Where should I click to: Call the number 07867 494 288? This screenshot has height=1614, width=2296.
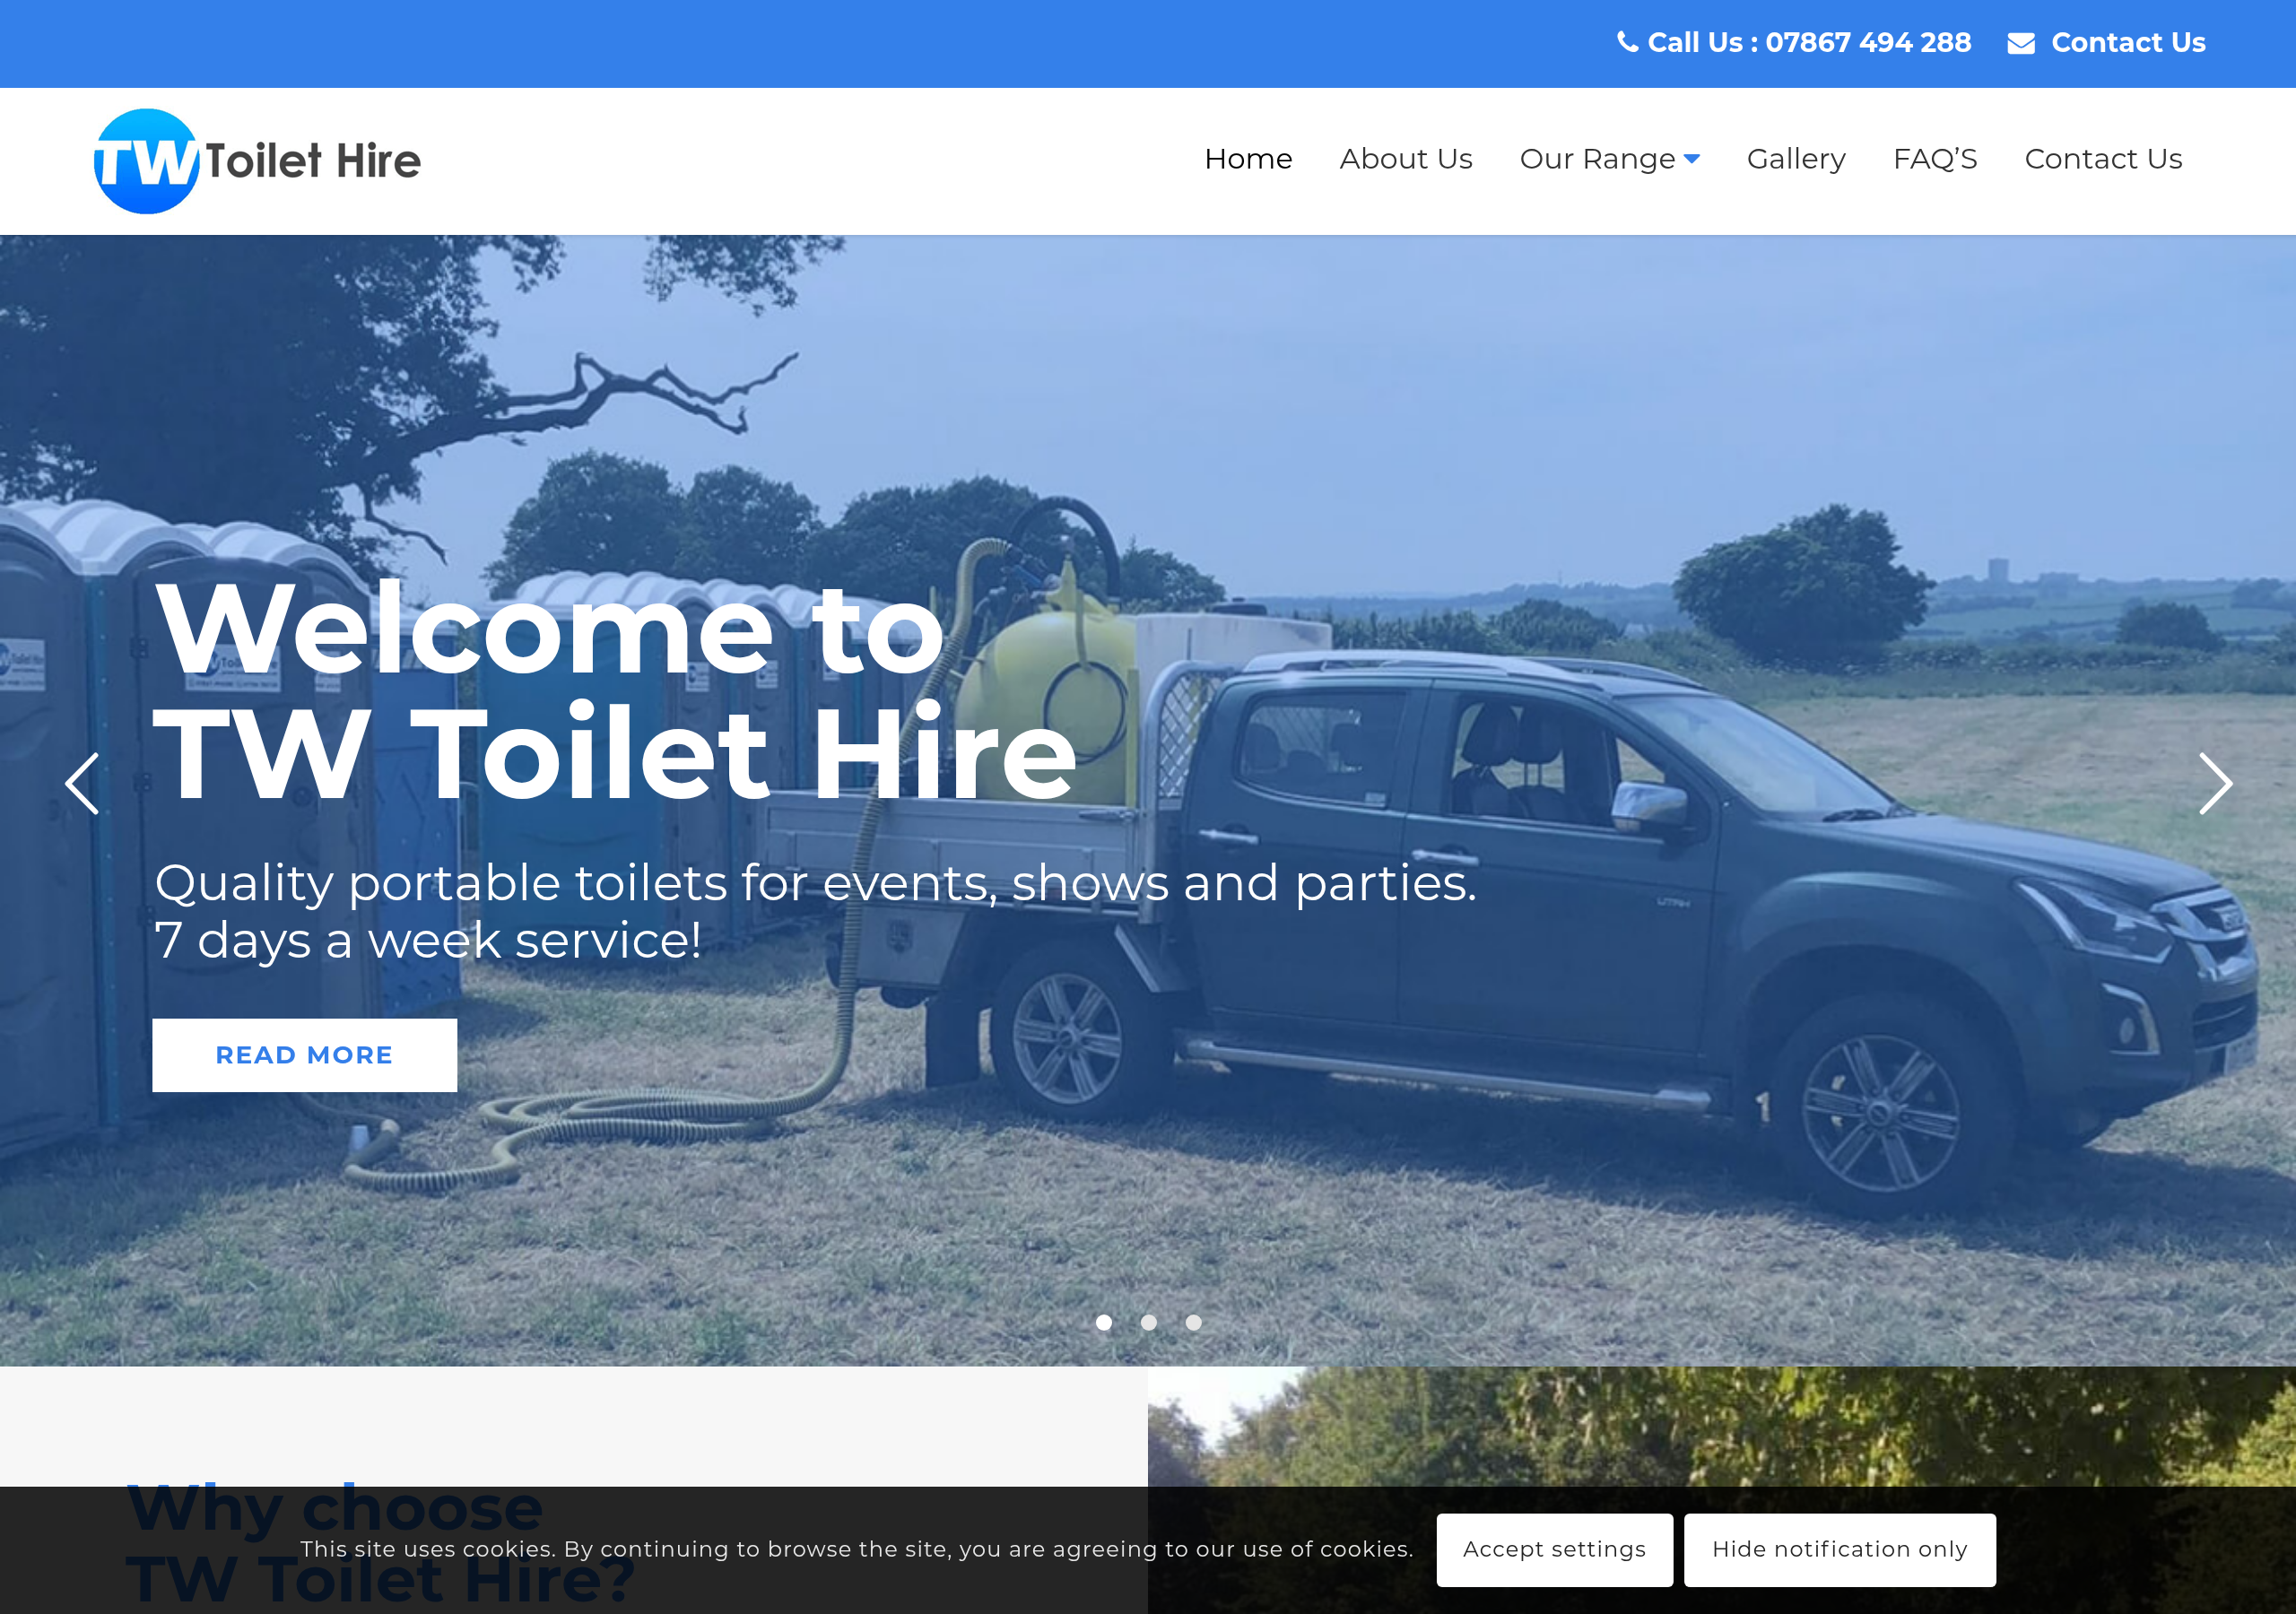[x=1867, y=43]
